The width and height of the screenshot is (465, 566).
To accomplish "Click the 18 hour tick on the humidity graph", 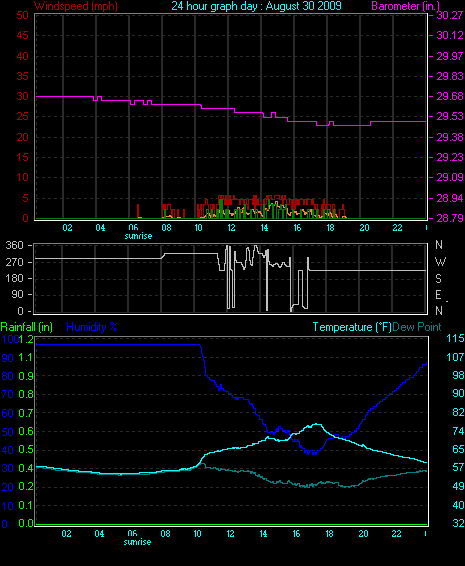I will tap(329, 534).
